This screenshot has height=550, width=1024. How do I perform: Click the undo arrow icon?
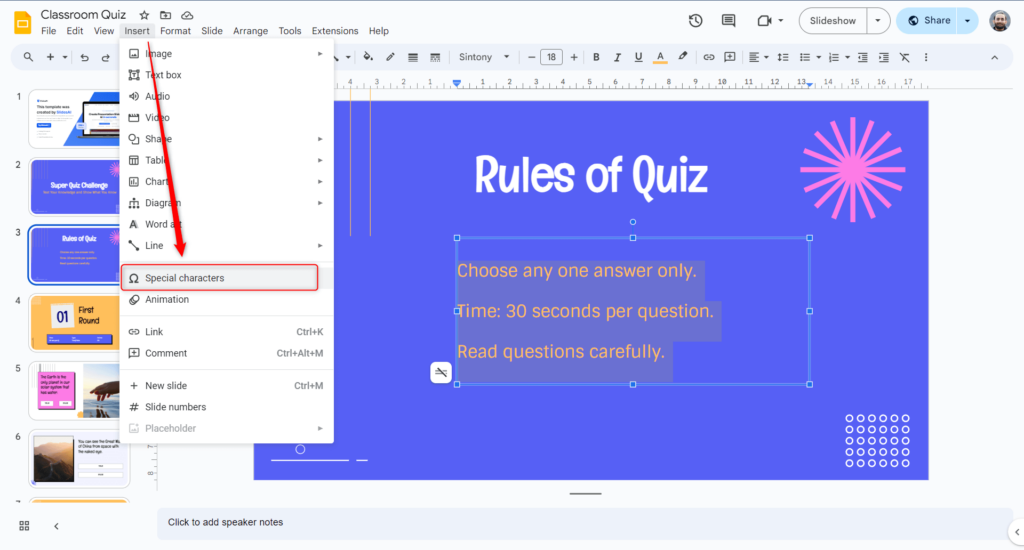(x=84, y=57)
